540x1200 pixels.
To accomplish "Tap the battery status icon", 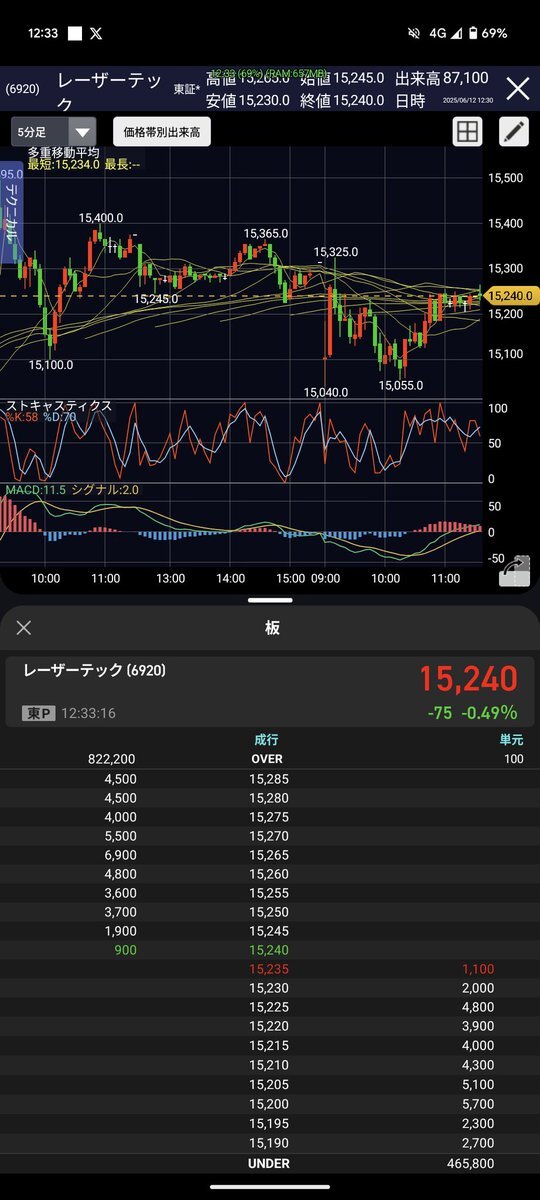I will coord(472,33).
